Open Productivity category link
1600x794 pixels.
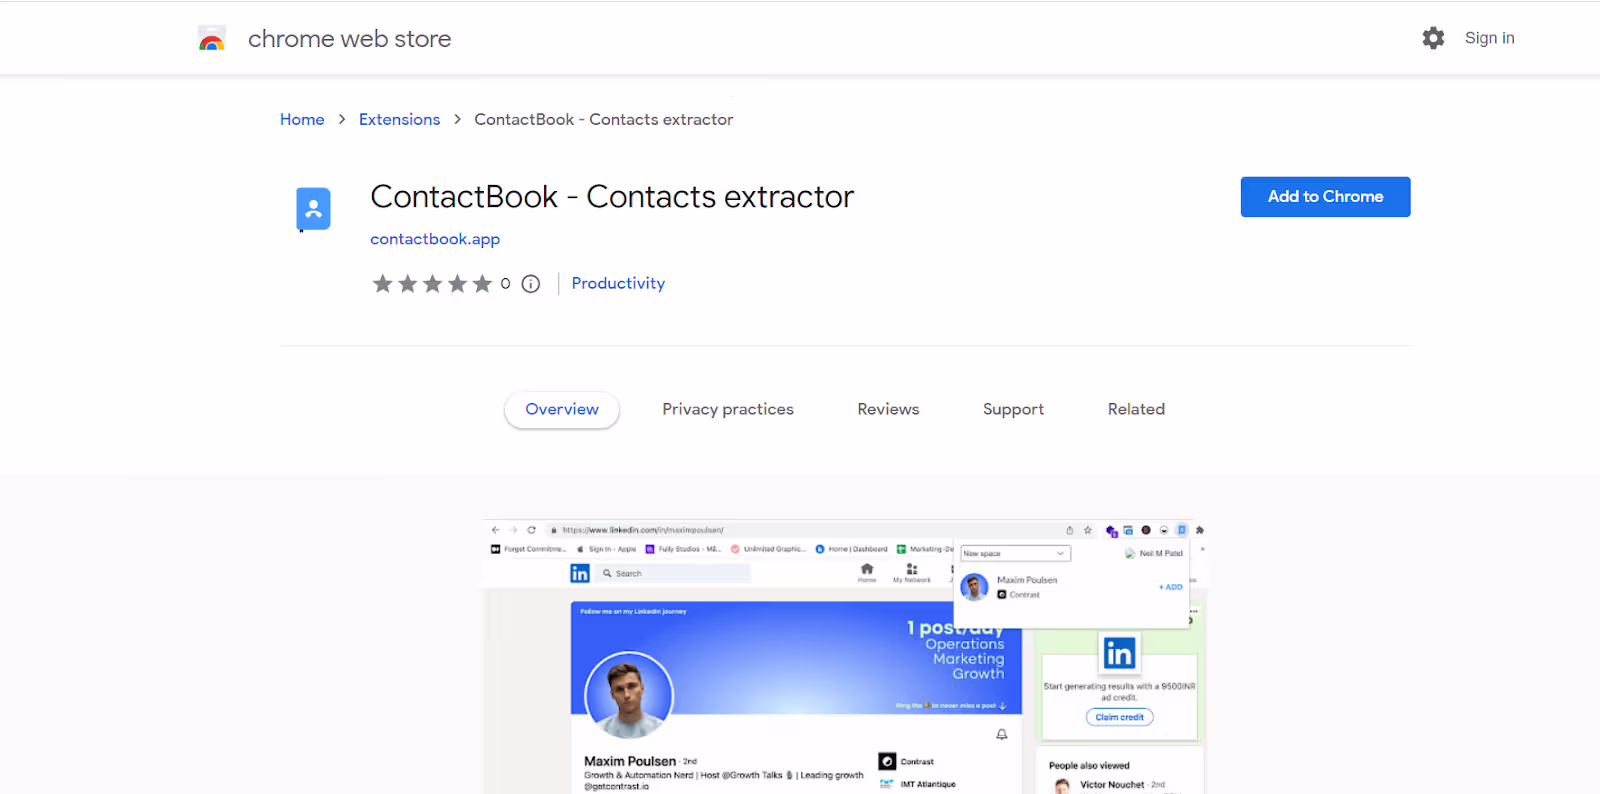coord(618,283)
